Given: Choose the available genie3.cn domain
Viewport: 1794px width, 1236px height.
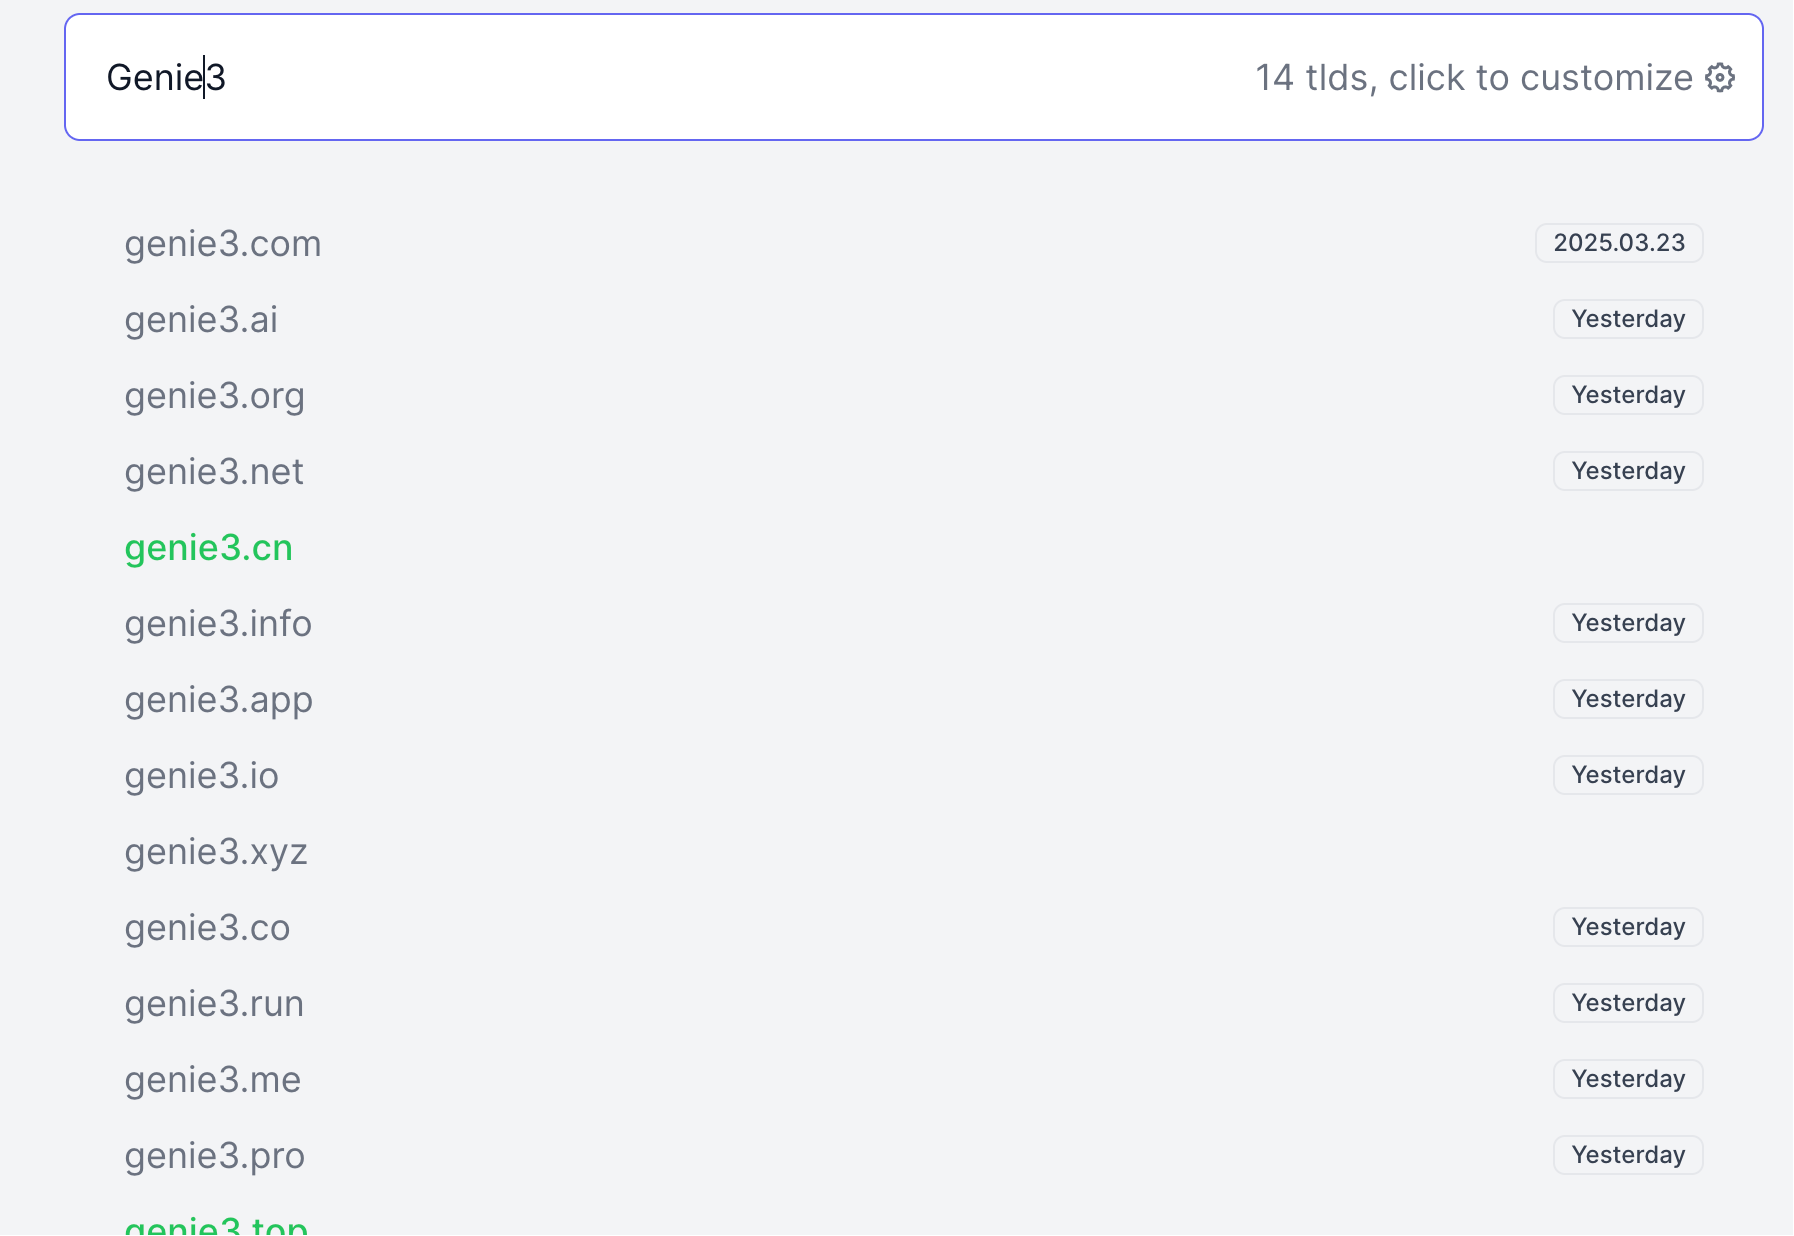Looking at the screenshot, I should tap(208, 548).
